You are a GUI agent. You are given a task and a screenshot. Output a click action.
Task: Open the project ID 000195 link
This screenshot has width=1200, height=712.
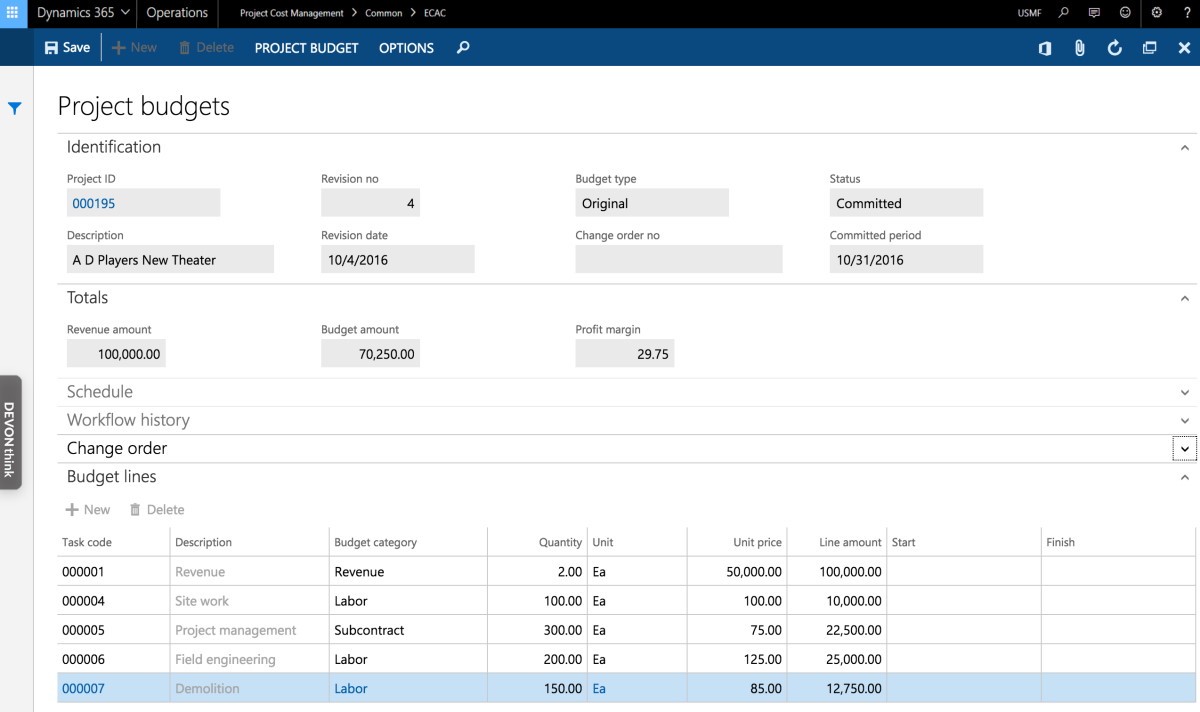pos(93,203)
